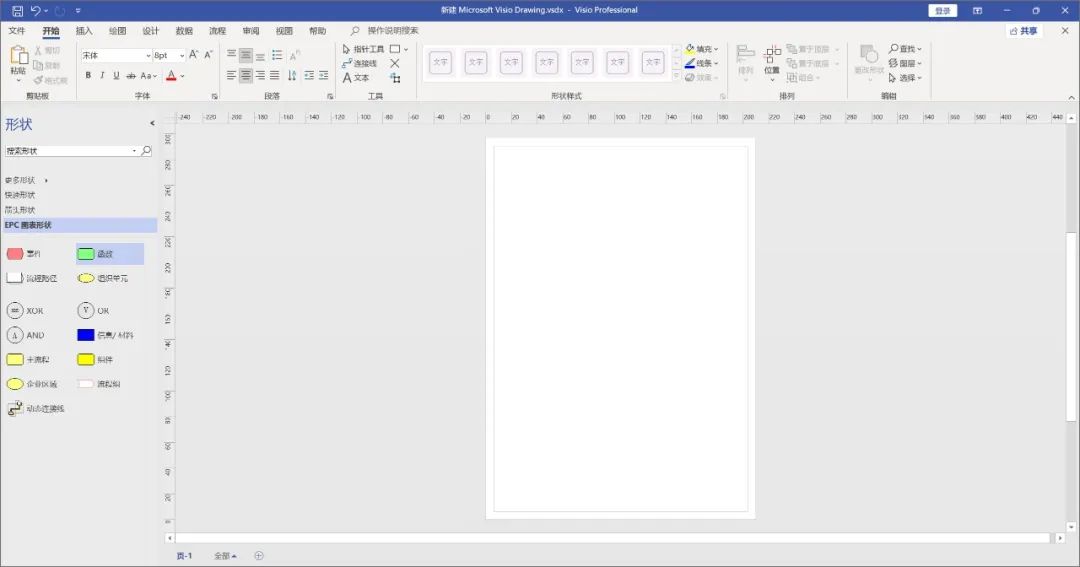The image size is (1080, 567).
Task: Toggle Underline formatting
Action: click(x=116, y=76)
